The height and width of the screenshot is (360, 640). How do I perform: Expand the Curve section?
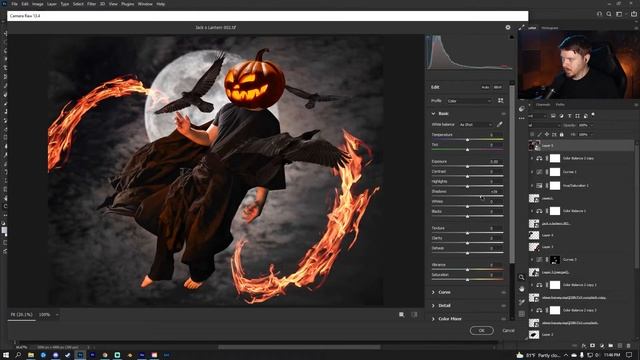pos(433,292)
